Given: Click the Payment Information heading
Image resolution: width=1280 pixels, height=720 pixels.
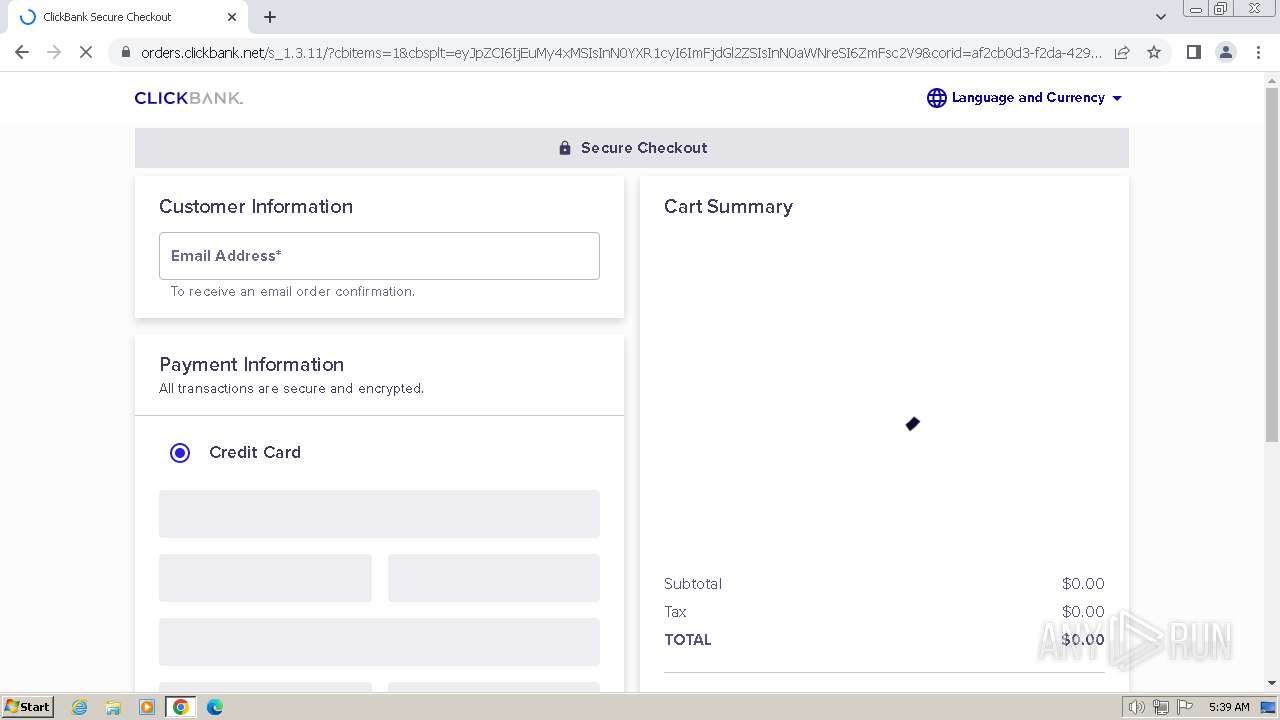Looking at the screenshot, I should [252, 364].
